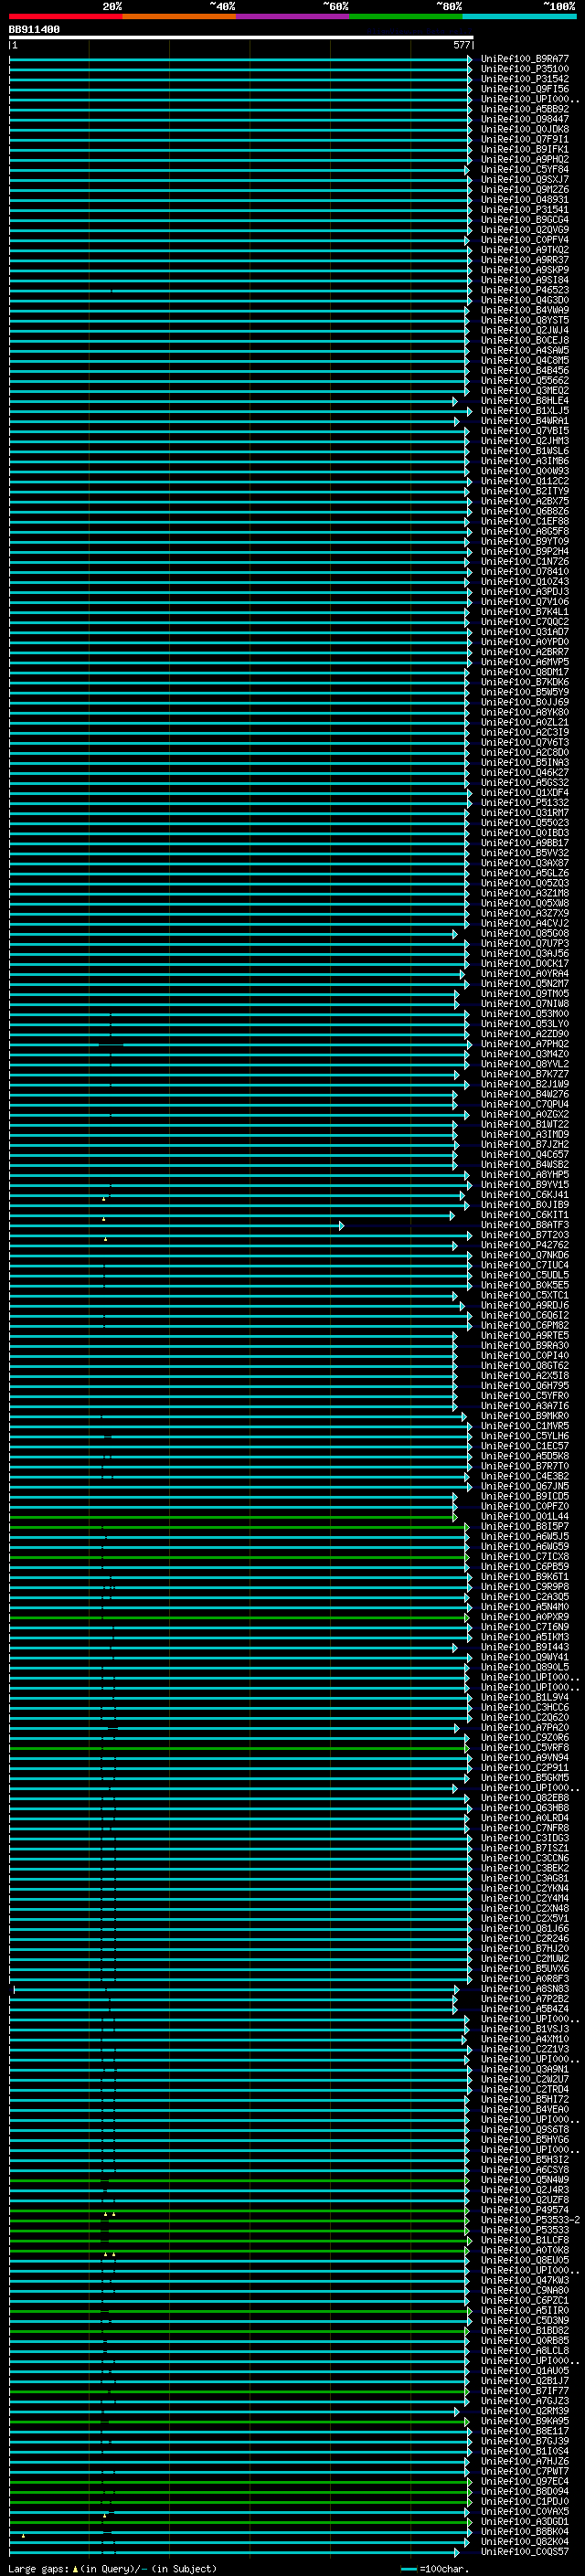Select hit label UniRef100_C5YF84
Image resolution: width=585 pixels, height=2576 pixels.
point(525,169)
